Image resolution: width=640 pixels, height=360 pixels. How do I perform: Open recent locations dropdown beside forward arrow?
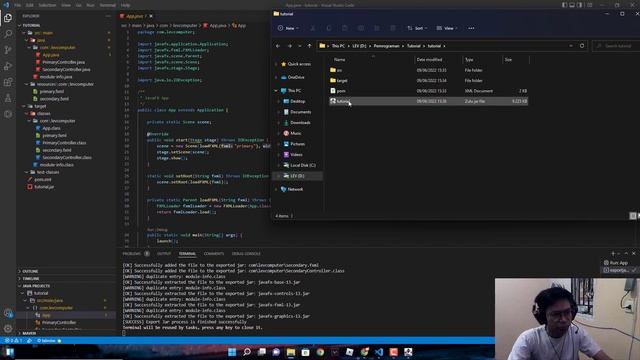coord(300,46)
